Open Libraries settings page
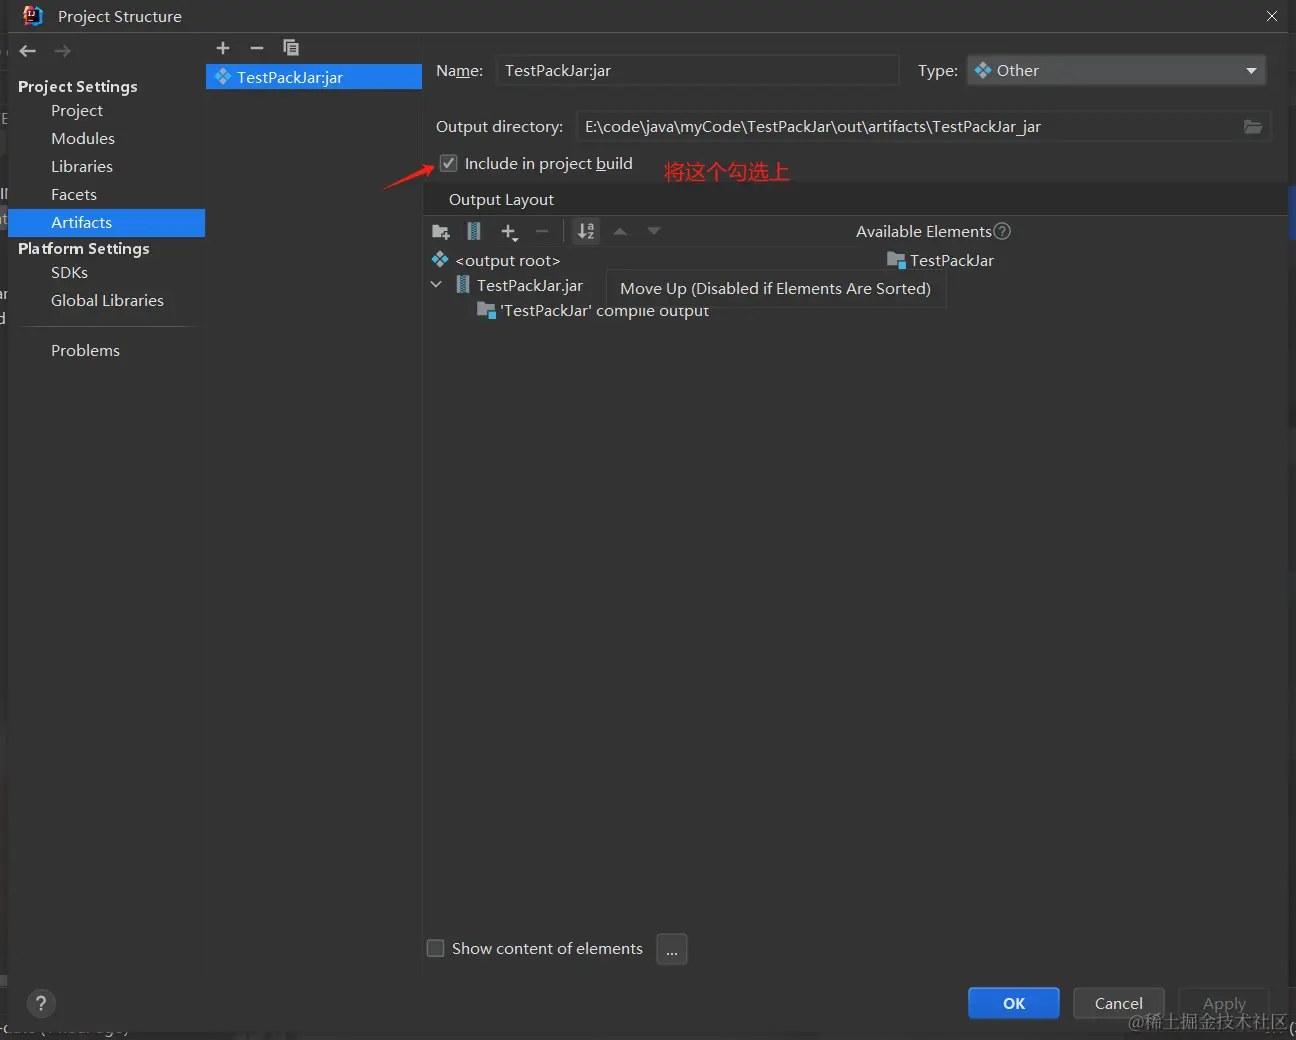This screenshot has width=1296, height=1040. click(82, 167)
